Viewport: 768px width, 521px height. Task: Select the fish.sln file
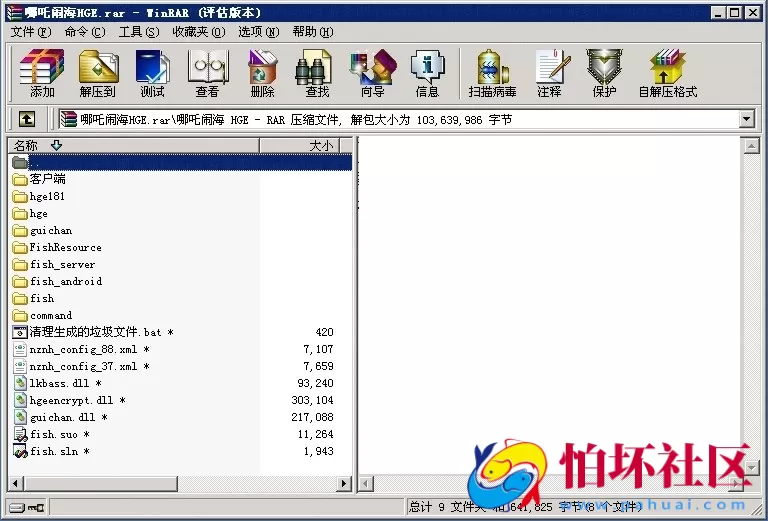pyautogui.click(x=51, y=451)
